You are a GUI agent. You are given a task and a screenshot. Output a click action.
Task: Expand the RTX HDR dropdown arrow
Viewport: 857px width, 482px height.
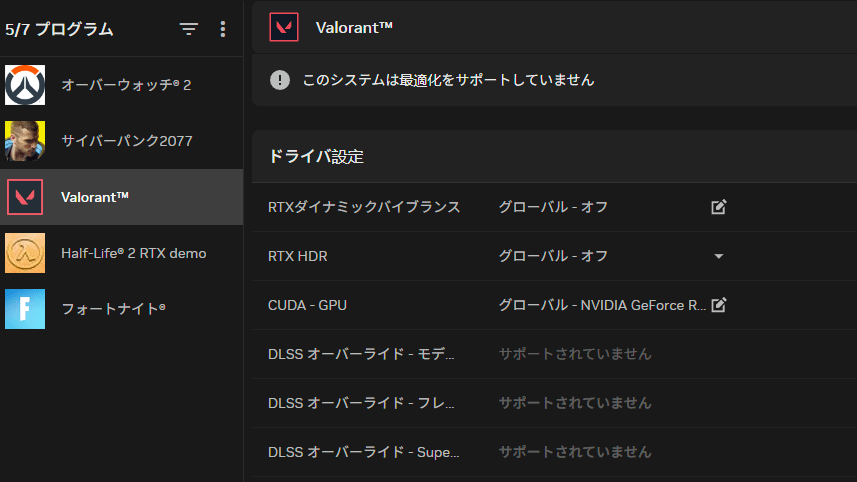coord(718,256)
